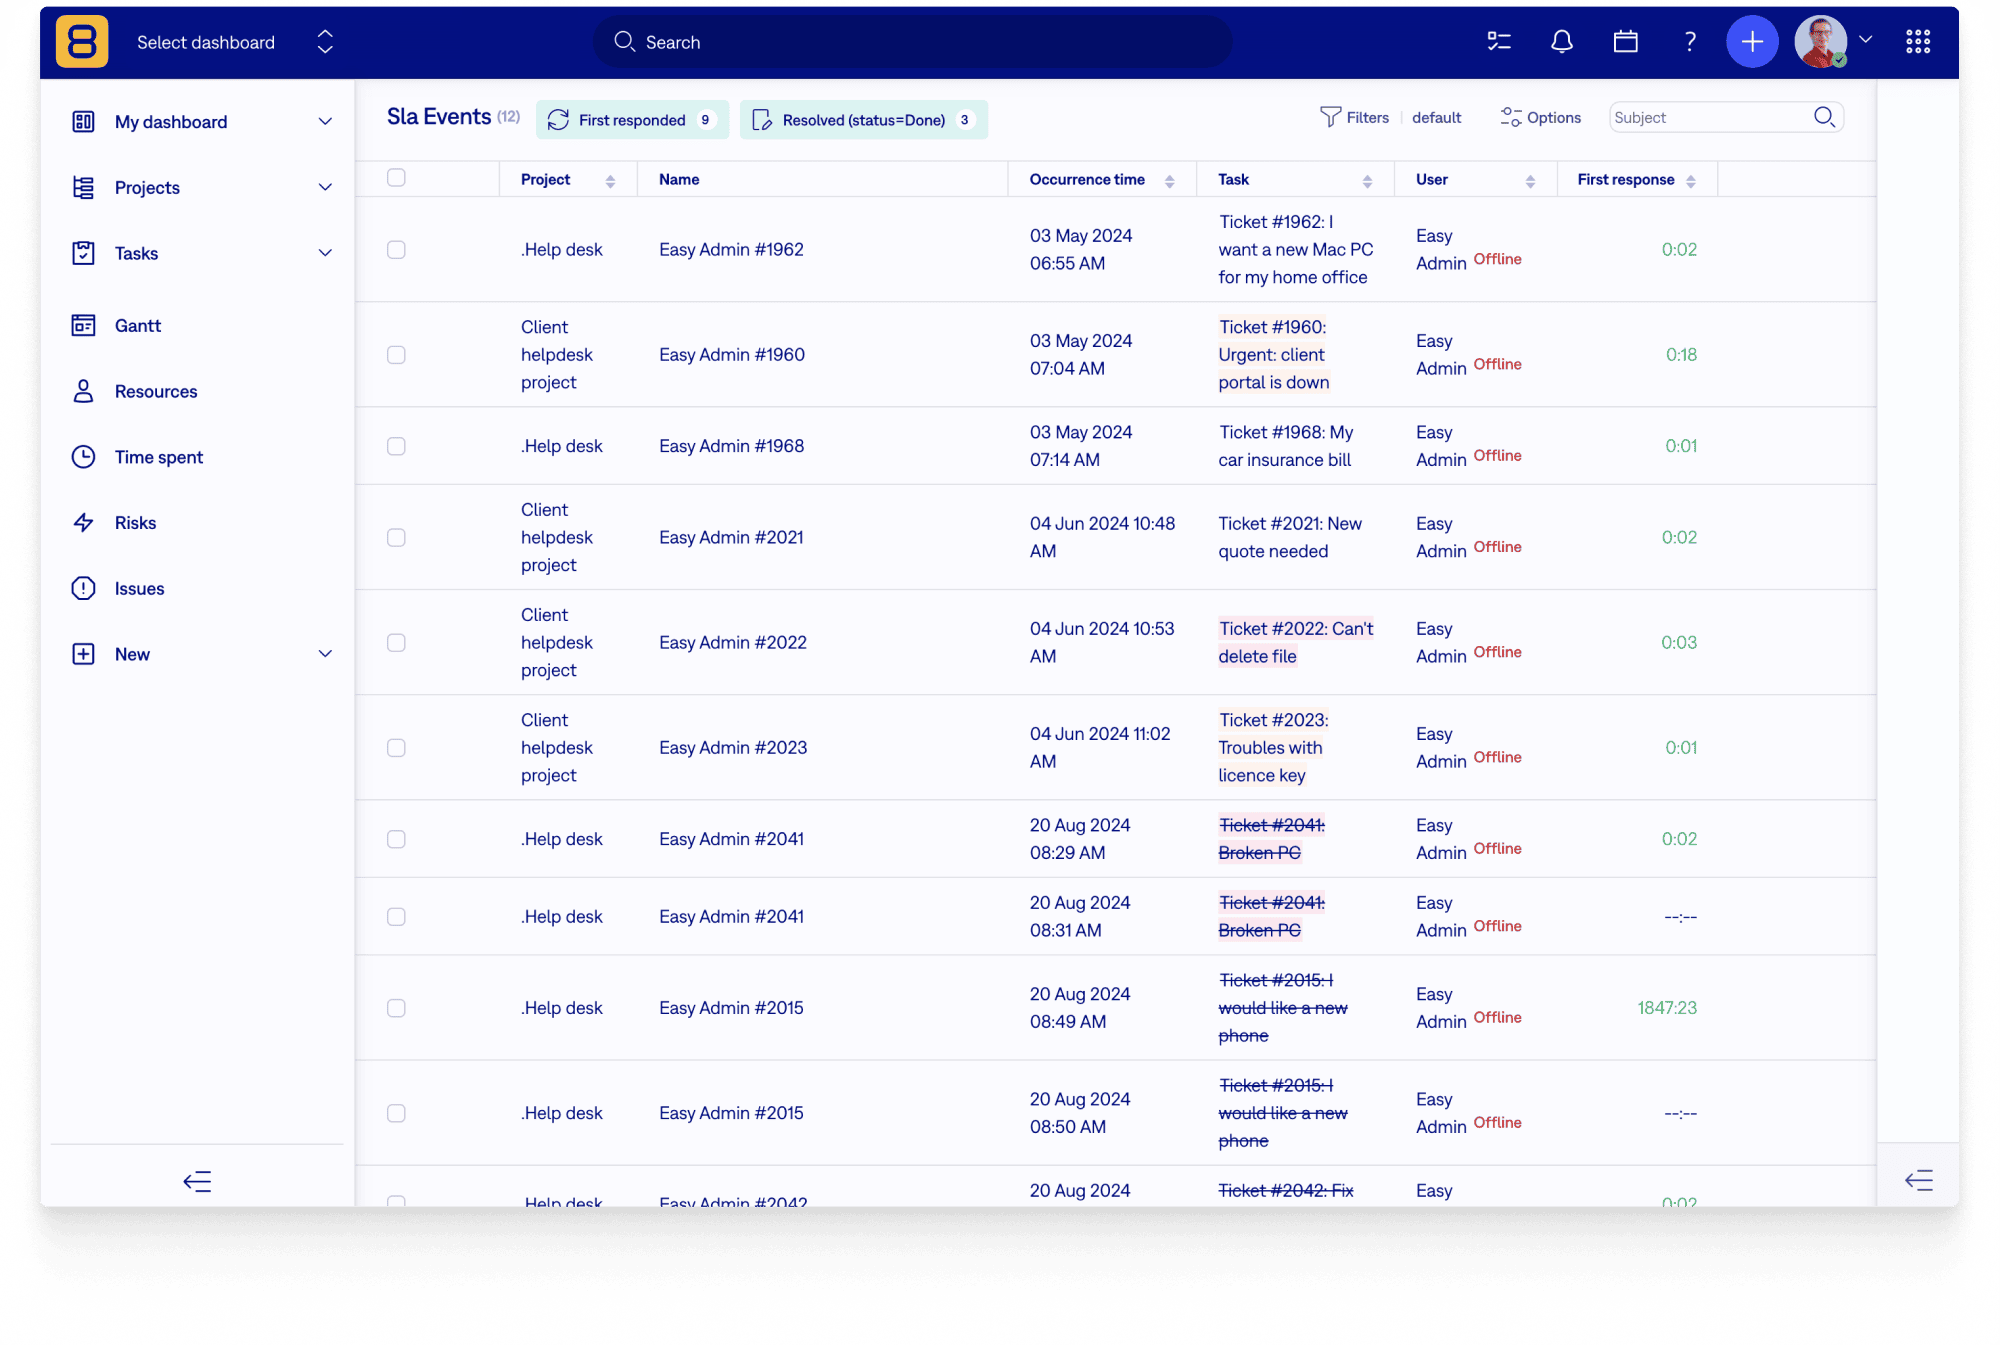Screen dimensions: 2000x1345
Task: Open the apps grid menu icon
Action: (x=1918, y=42)
